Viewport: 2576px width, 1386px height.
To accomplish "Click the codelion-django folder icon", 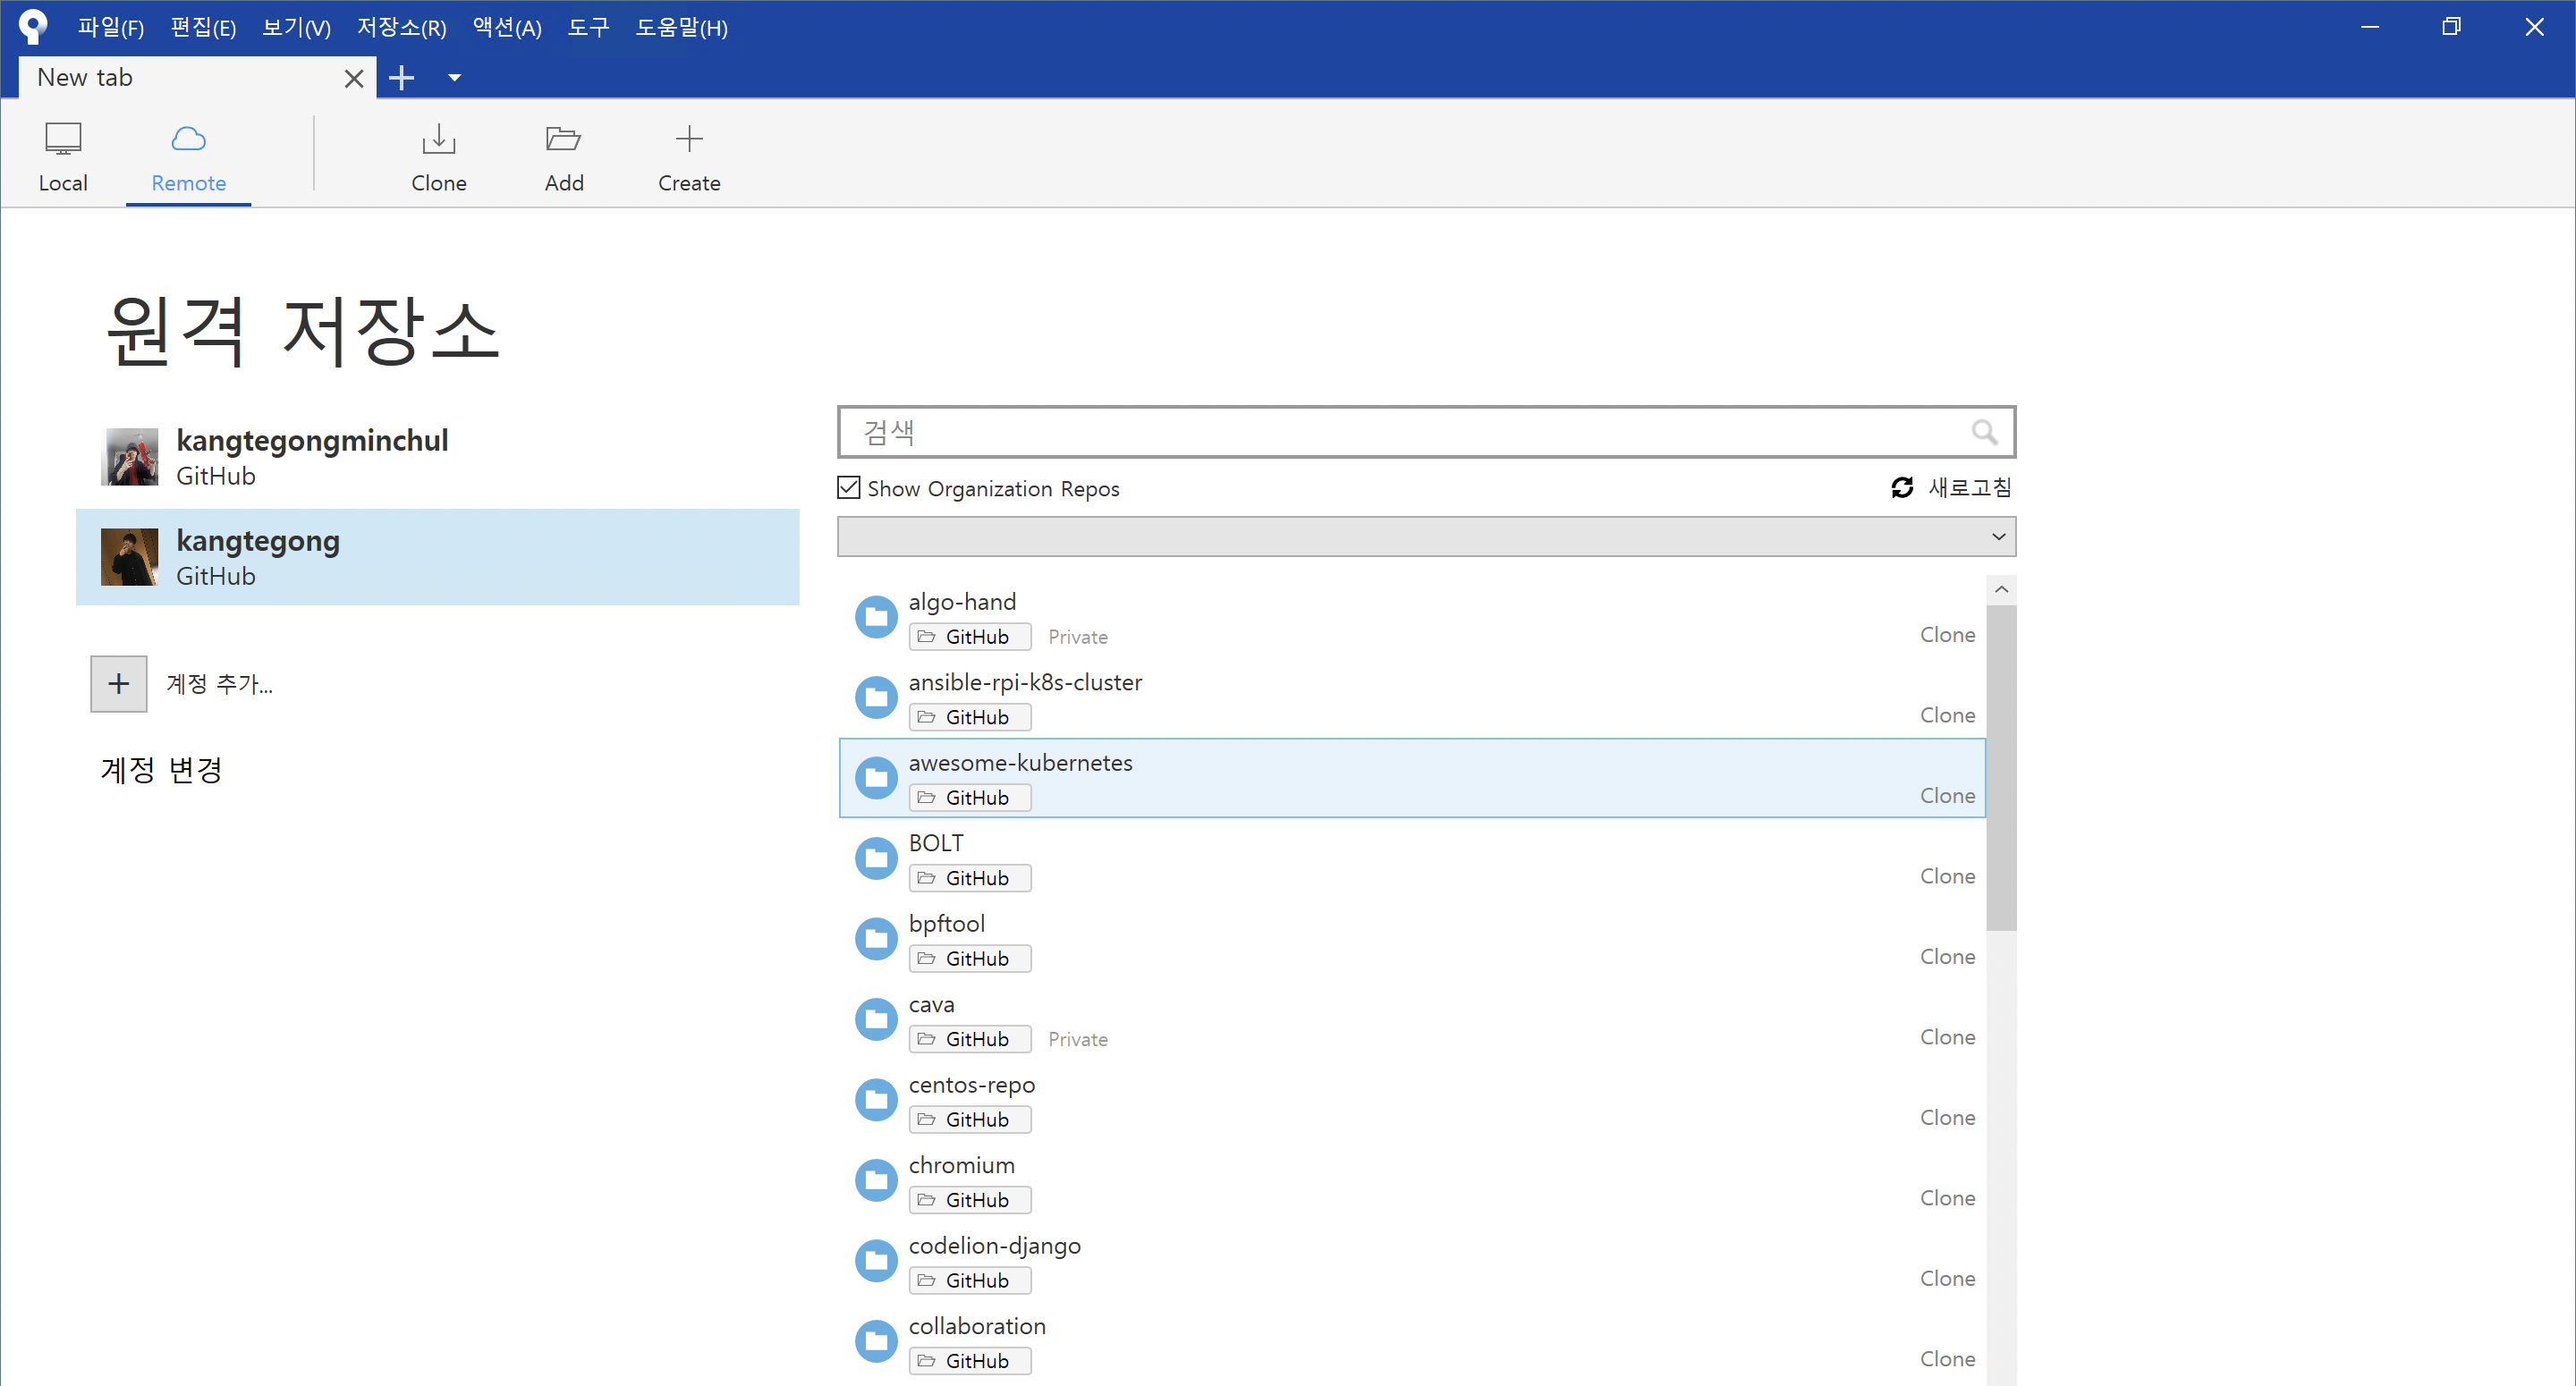I will coord(876,1261).
